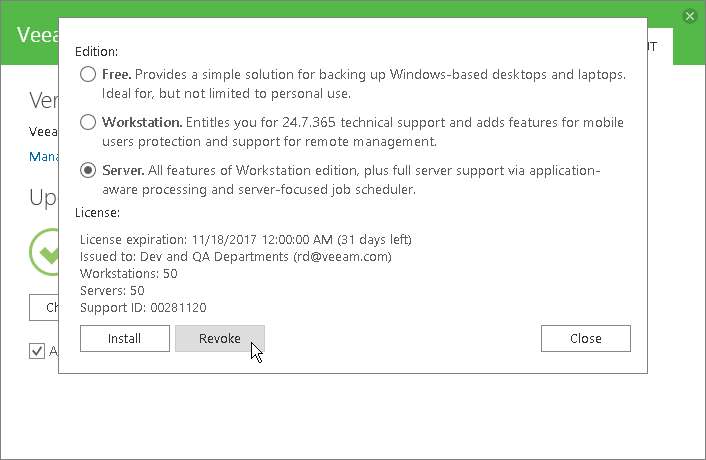Close the license dialog

pyautogui.click(x=586, y=338)
